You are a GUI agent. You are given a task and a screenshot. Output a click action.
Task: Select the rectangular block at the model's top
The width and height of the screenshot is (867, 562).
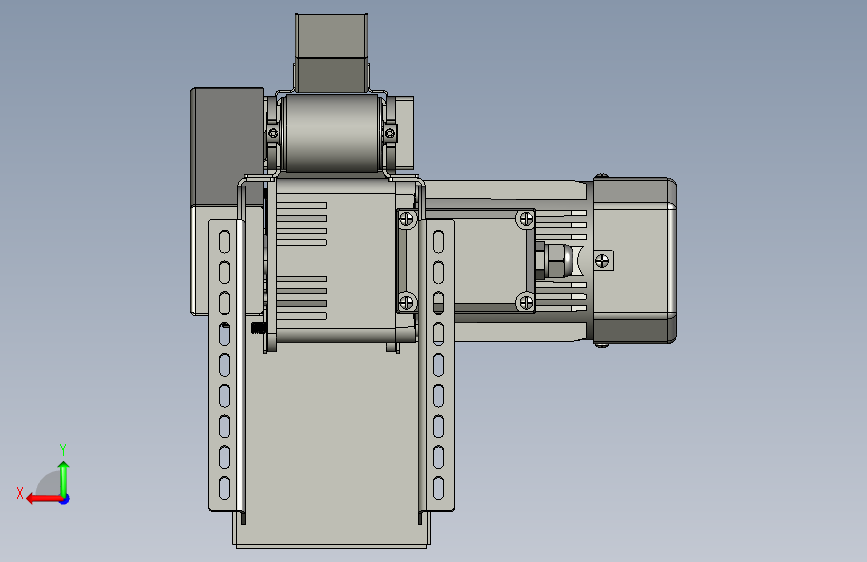click(x=331, y=53)
